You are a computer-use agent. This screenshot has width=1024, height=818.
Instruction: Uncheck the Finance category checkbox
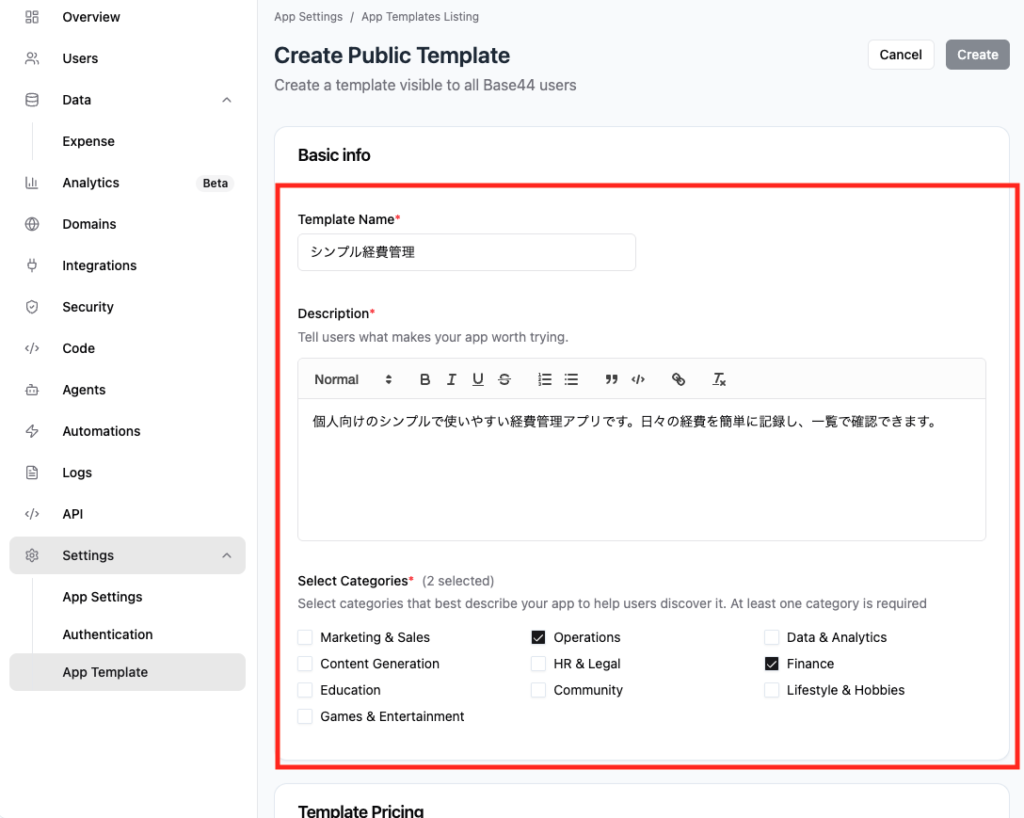tap(772, 663)
